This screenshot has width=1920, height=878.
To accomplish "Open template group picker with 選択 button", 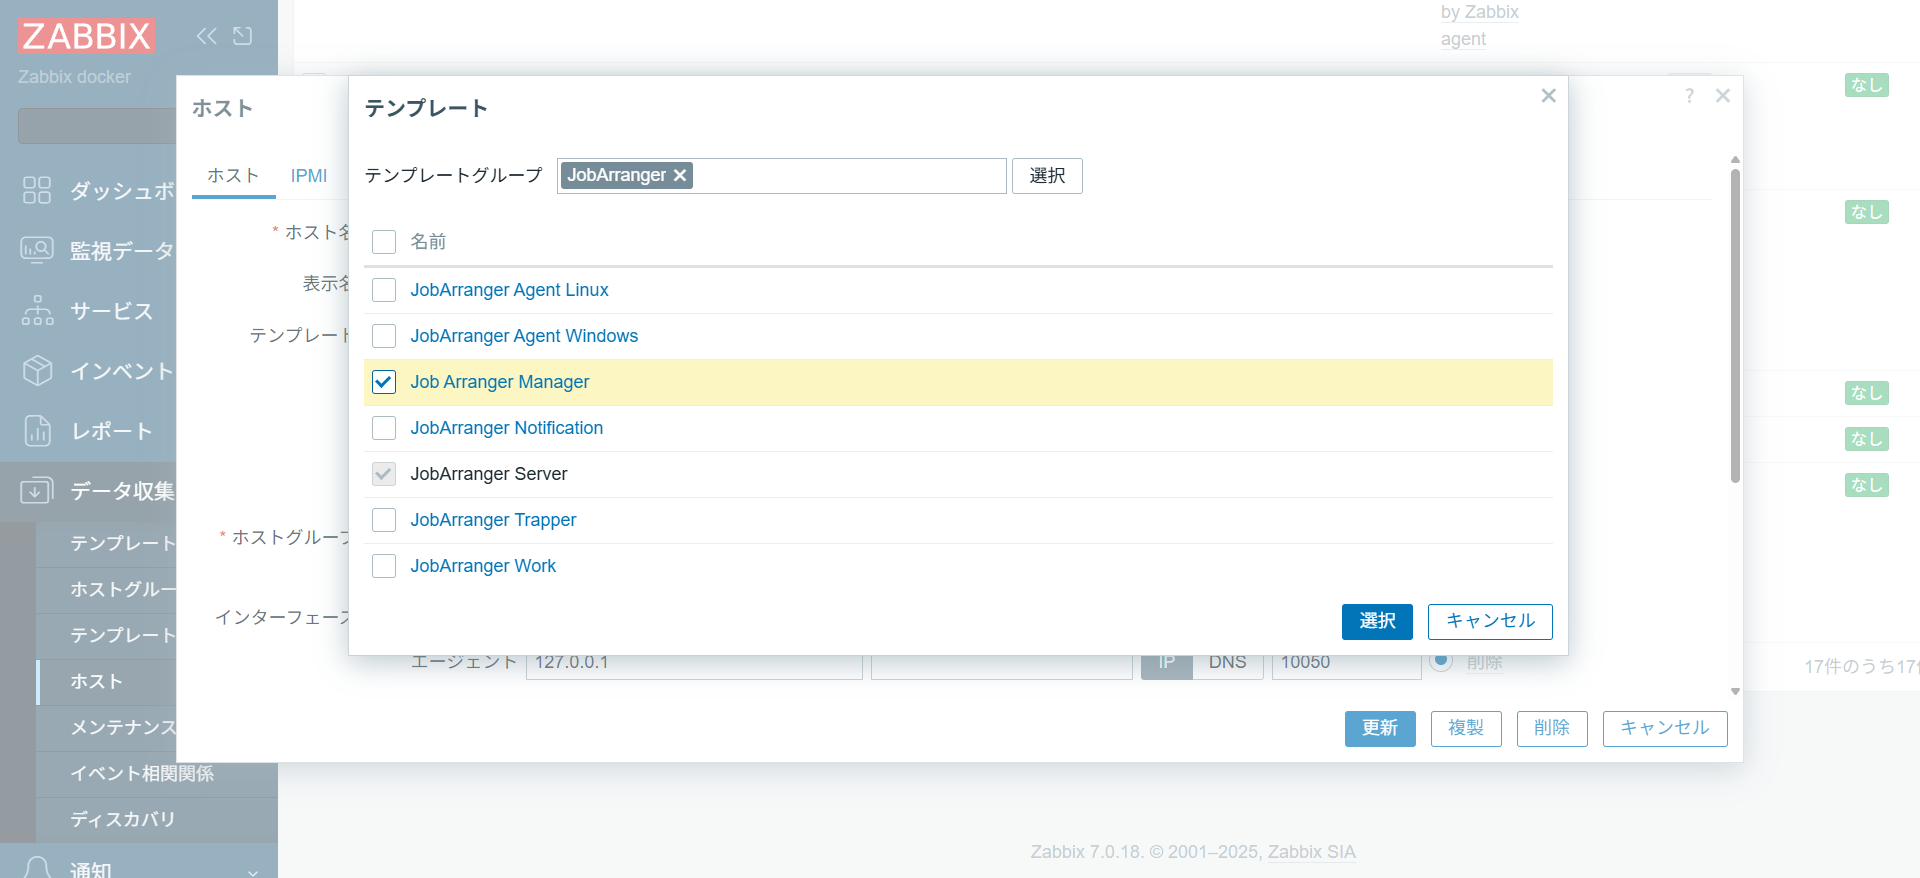I will pos(1046,176).
